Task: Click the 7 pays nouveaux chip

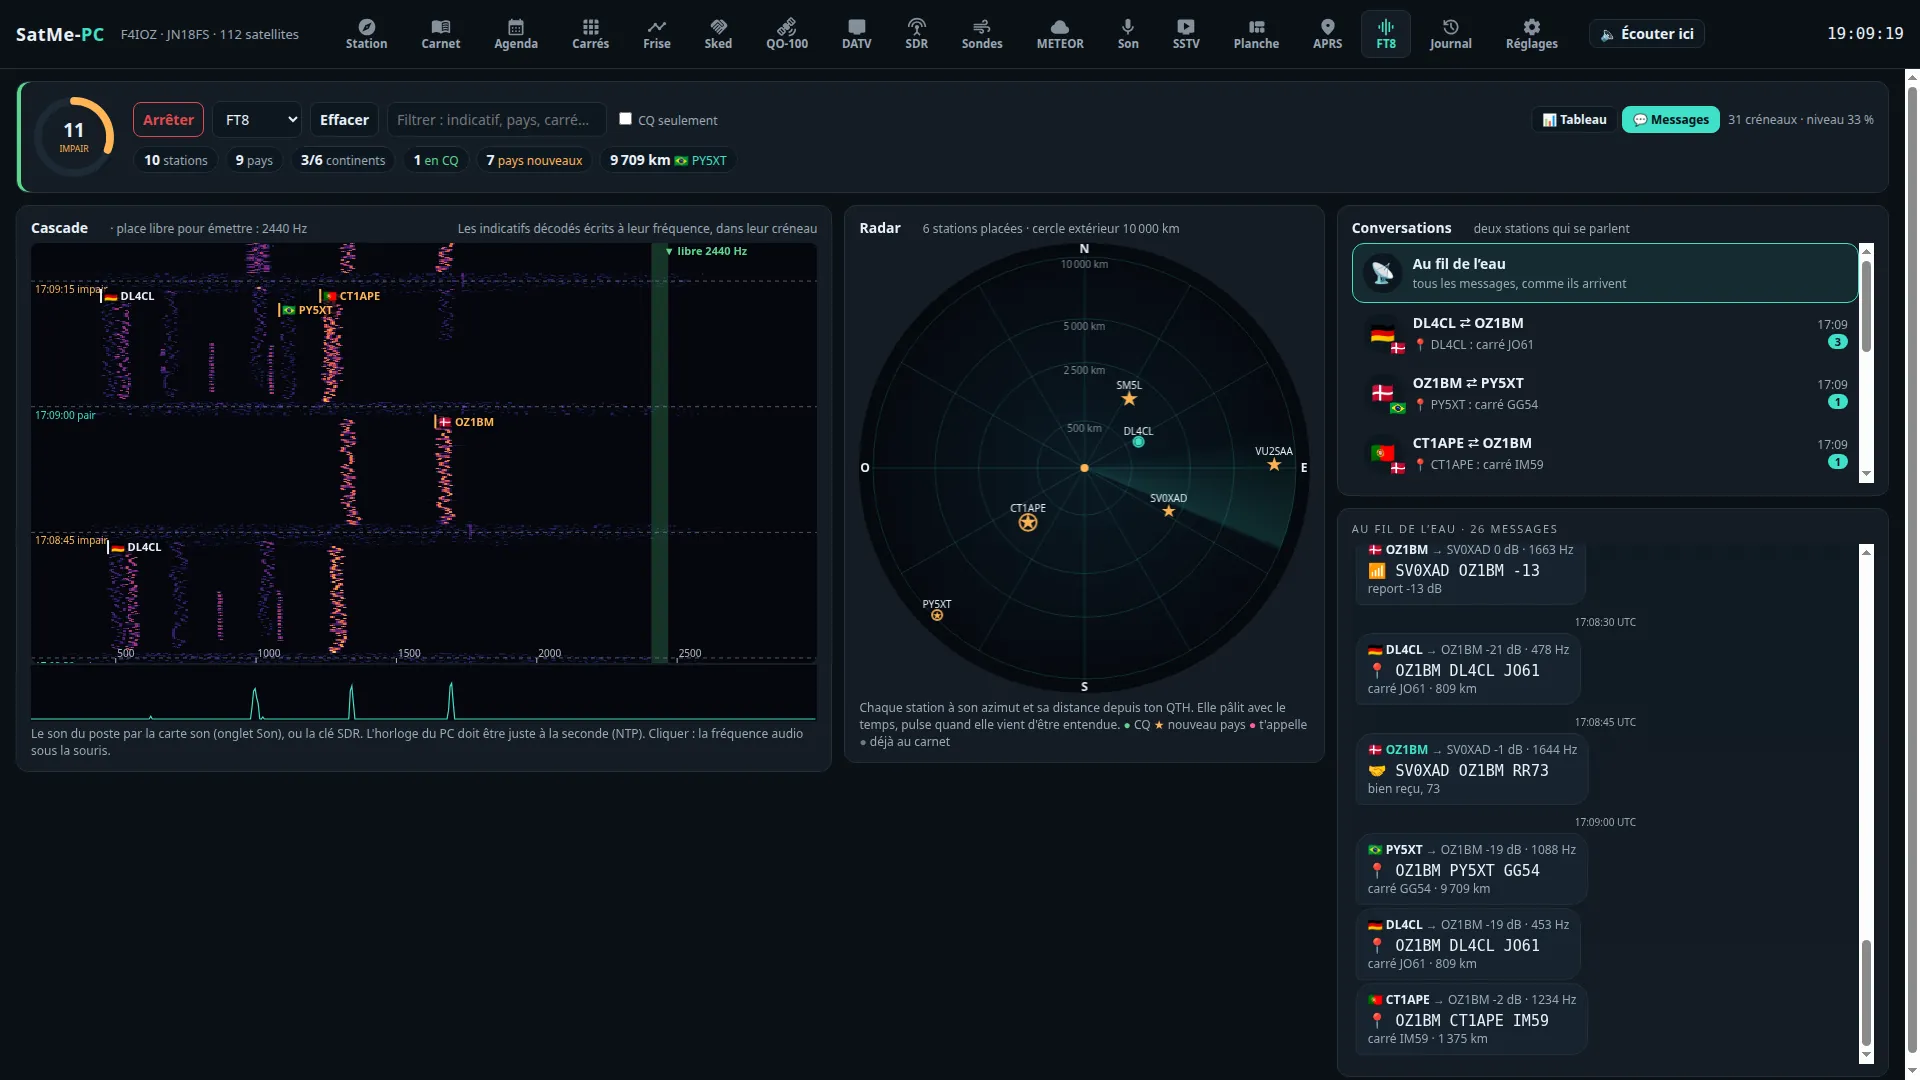Action: tap(534, 160)
